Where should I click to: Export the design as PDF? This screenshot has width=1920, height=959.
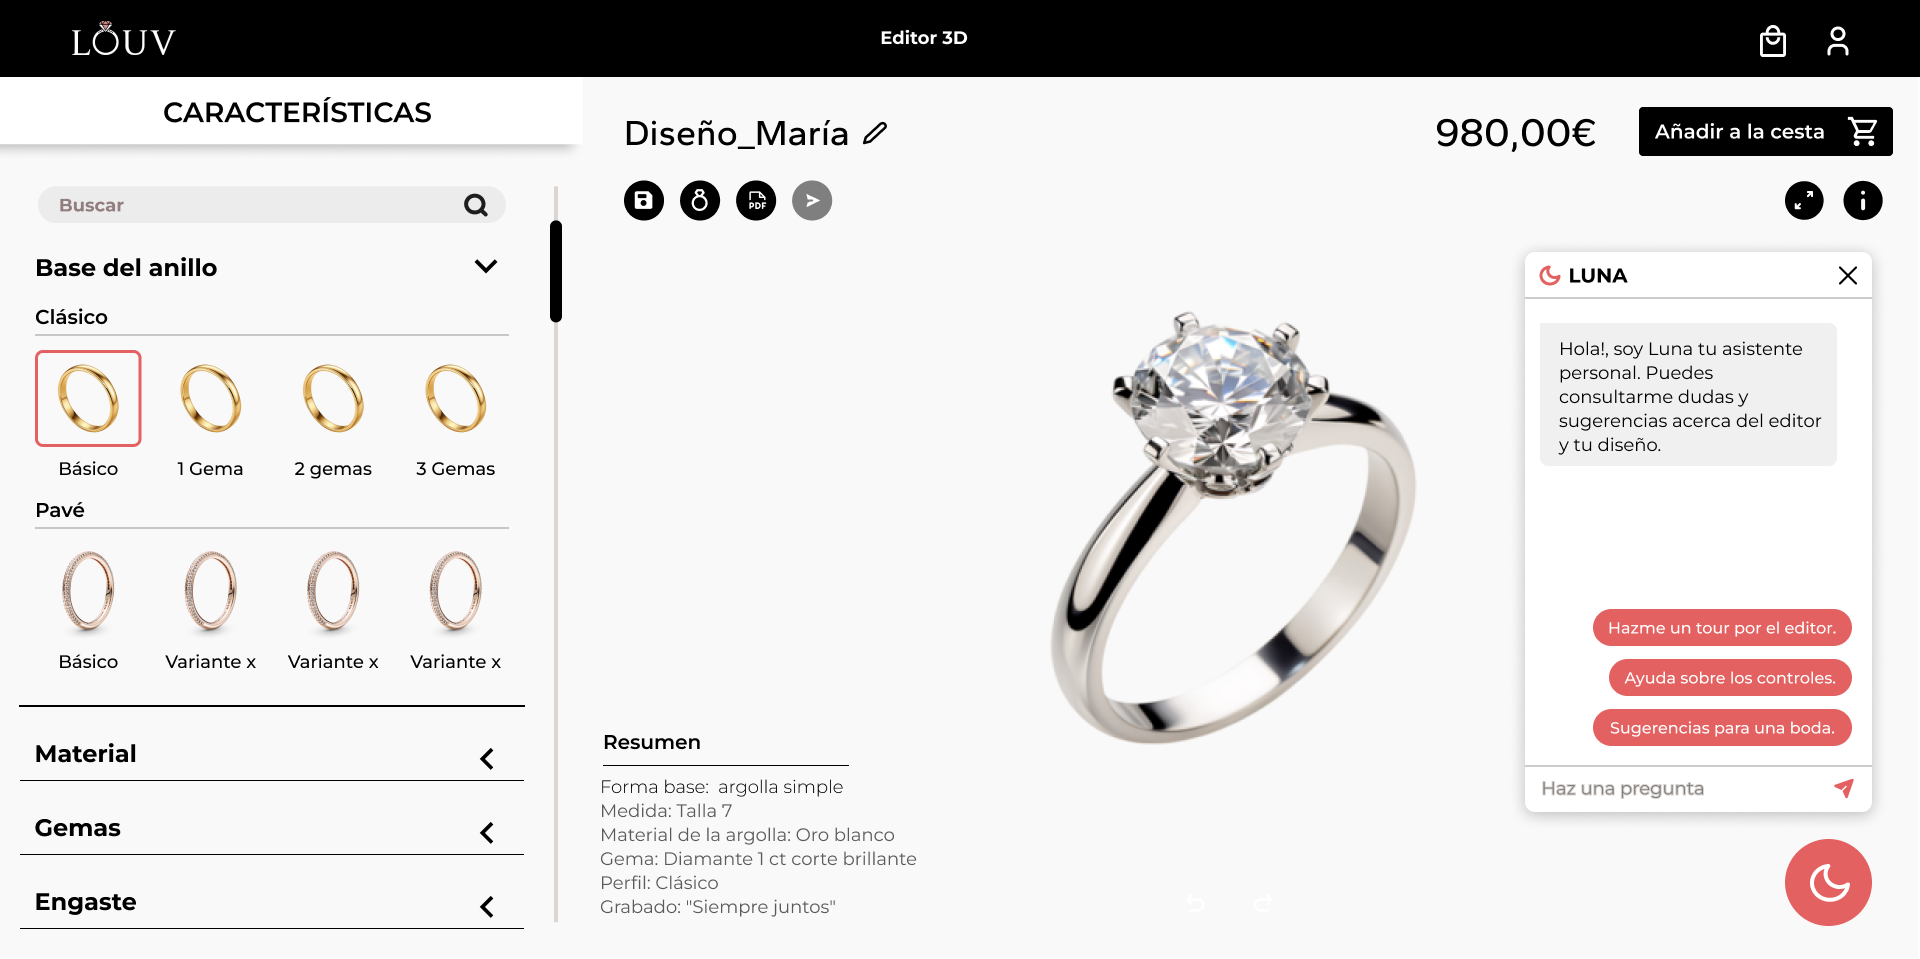coord(756,201)
